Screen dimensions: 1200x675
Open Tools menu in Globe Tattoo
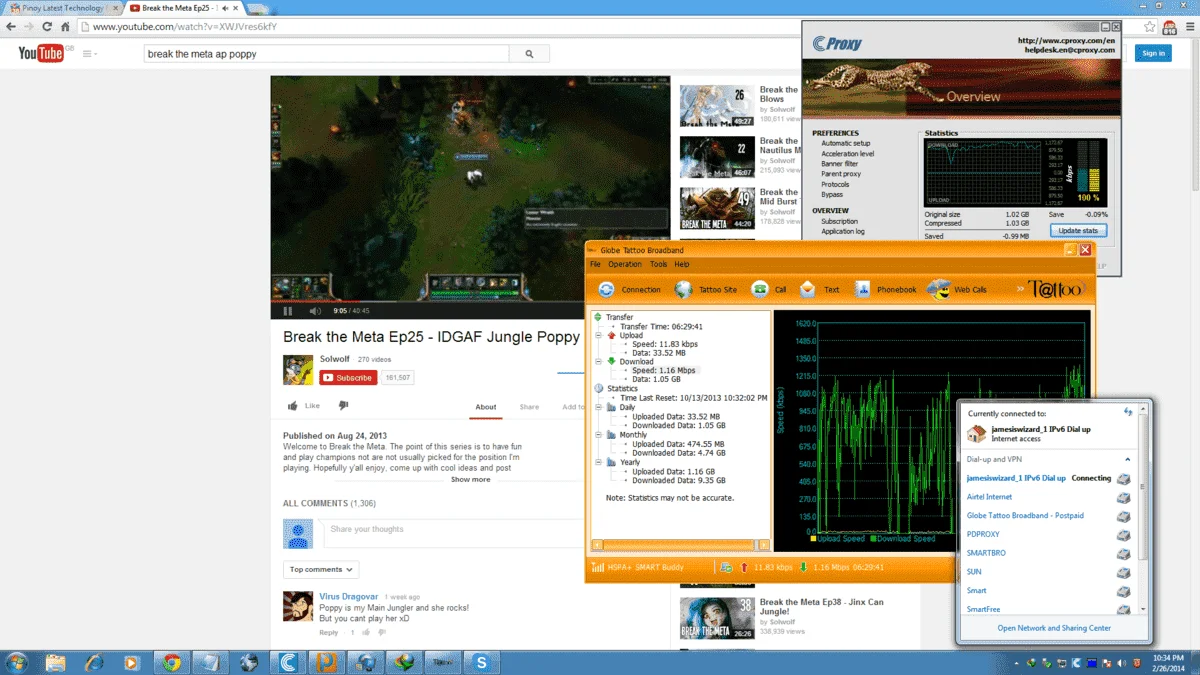tap(658, 264)
